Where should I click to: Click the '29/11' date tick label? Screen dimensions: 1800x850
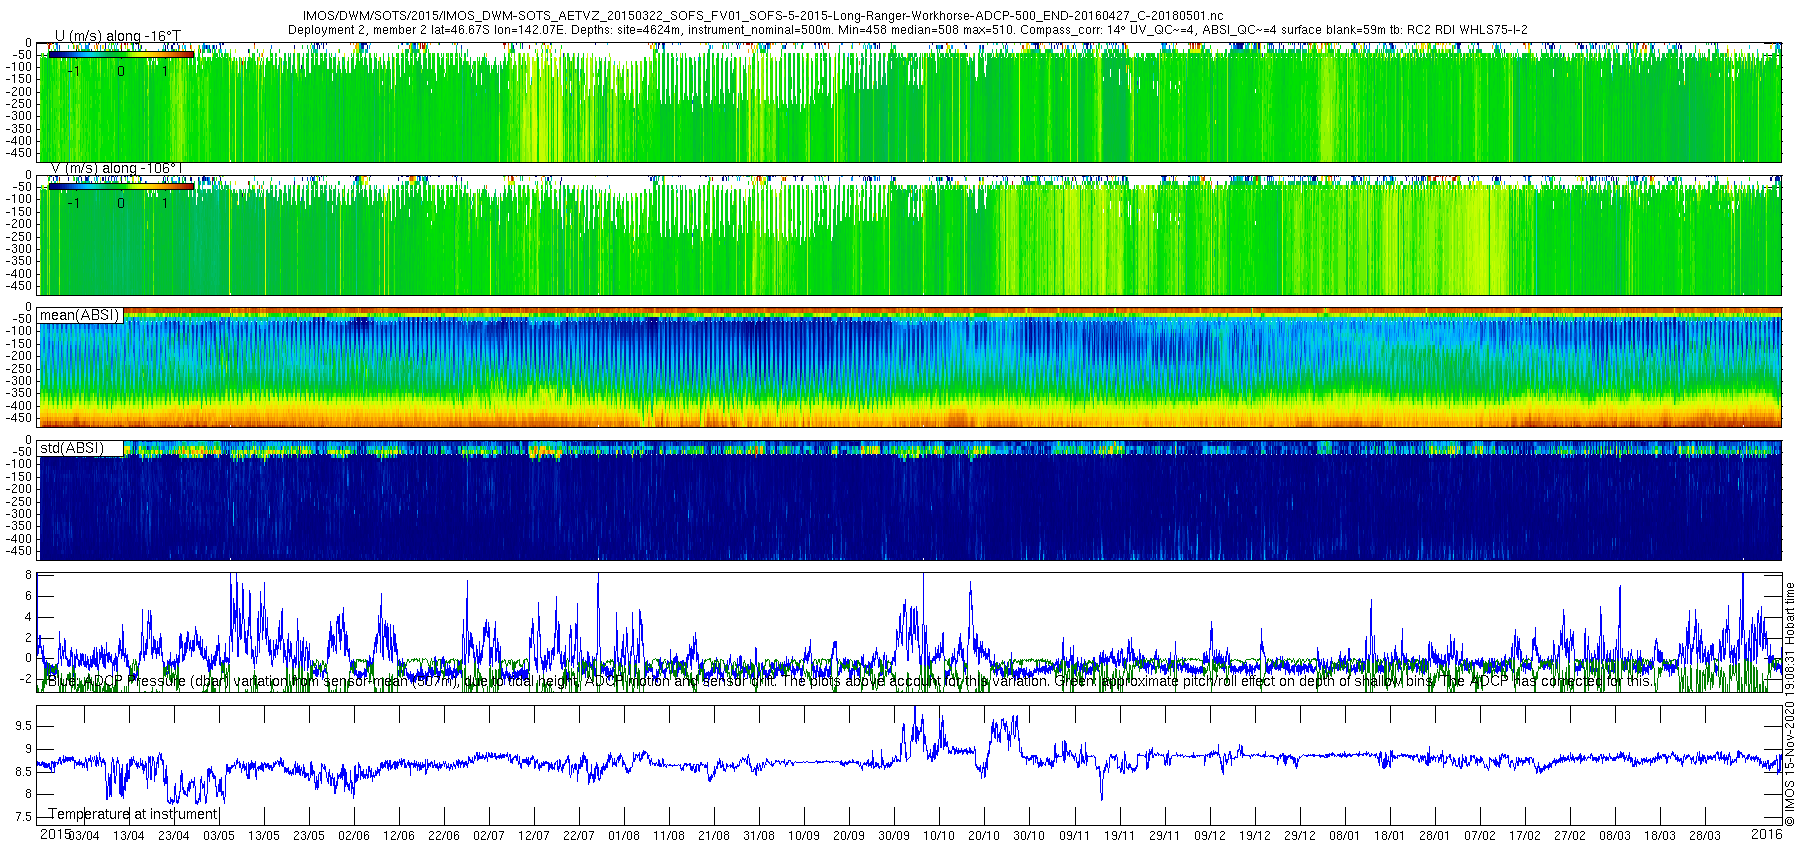pos(1165,836)
